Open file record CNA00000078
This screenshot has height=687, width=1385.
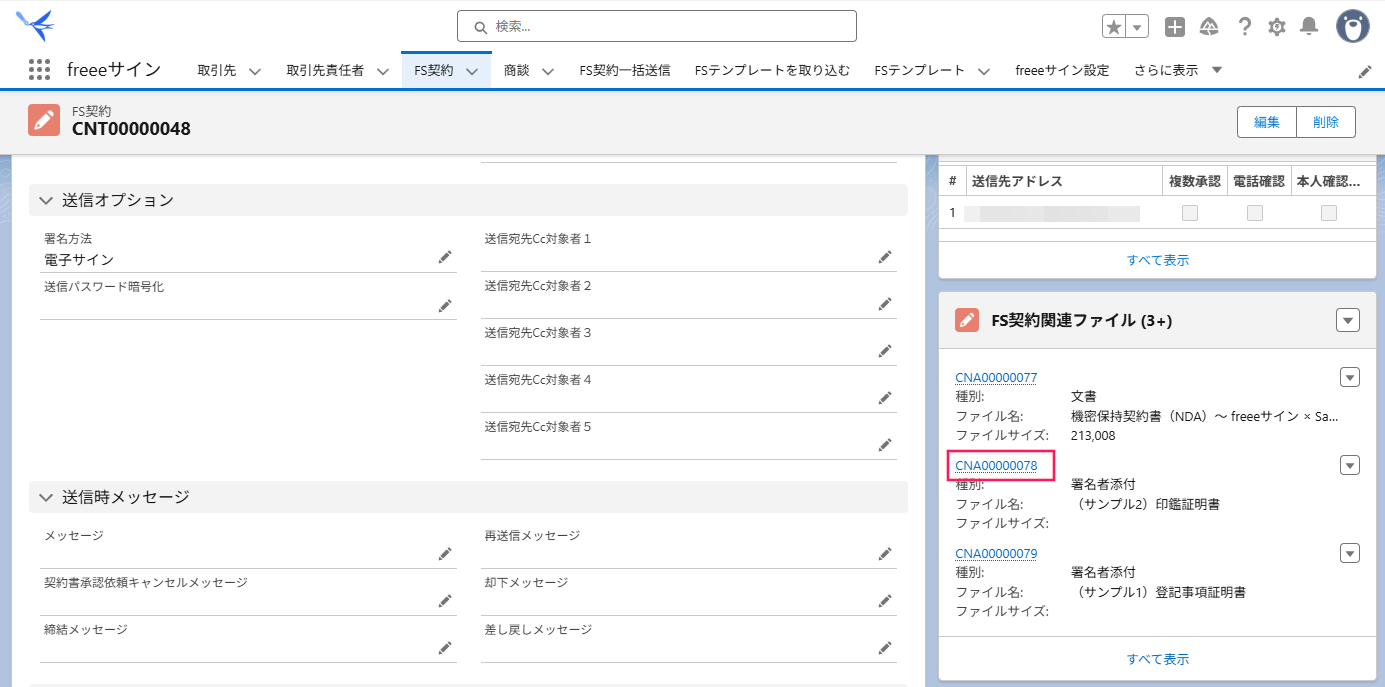click(996, 465)
